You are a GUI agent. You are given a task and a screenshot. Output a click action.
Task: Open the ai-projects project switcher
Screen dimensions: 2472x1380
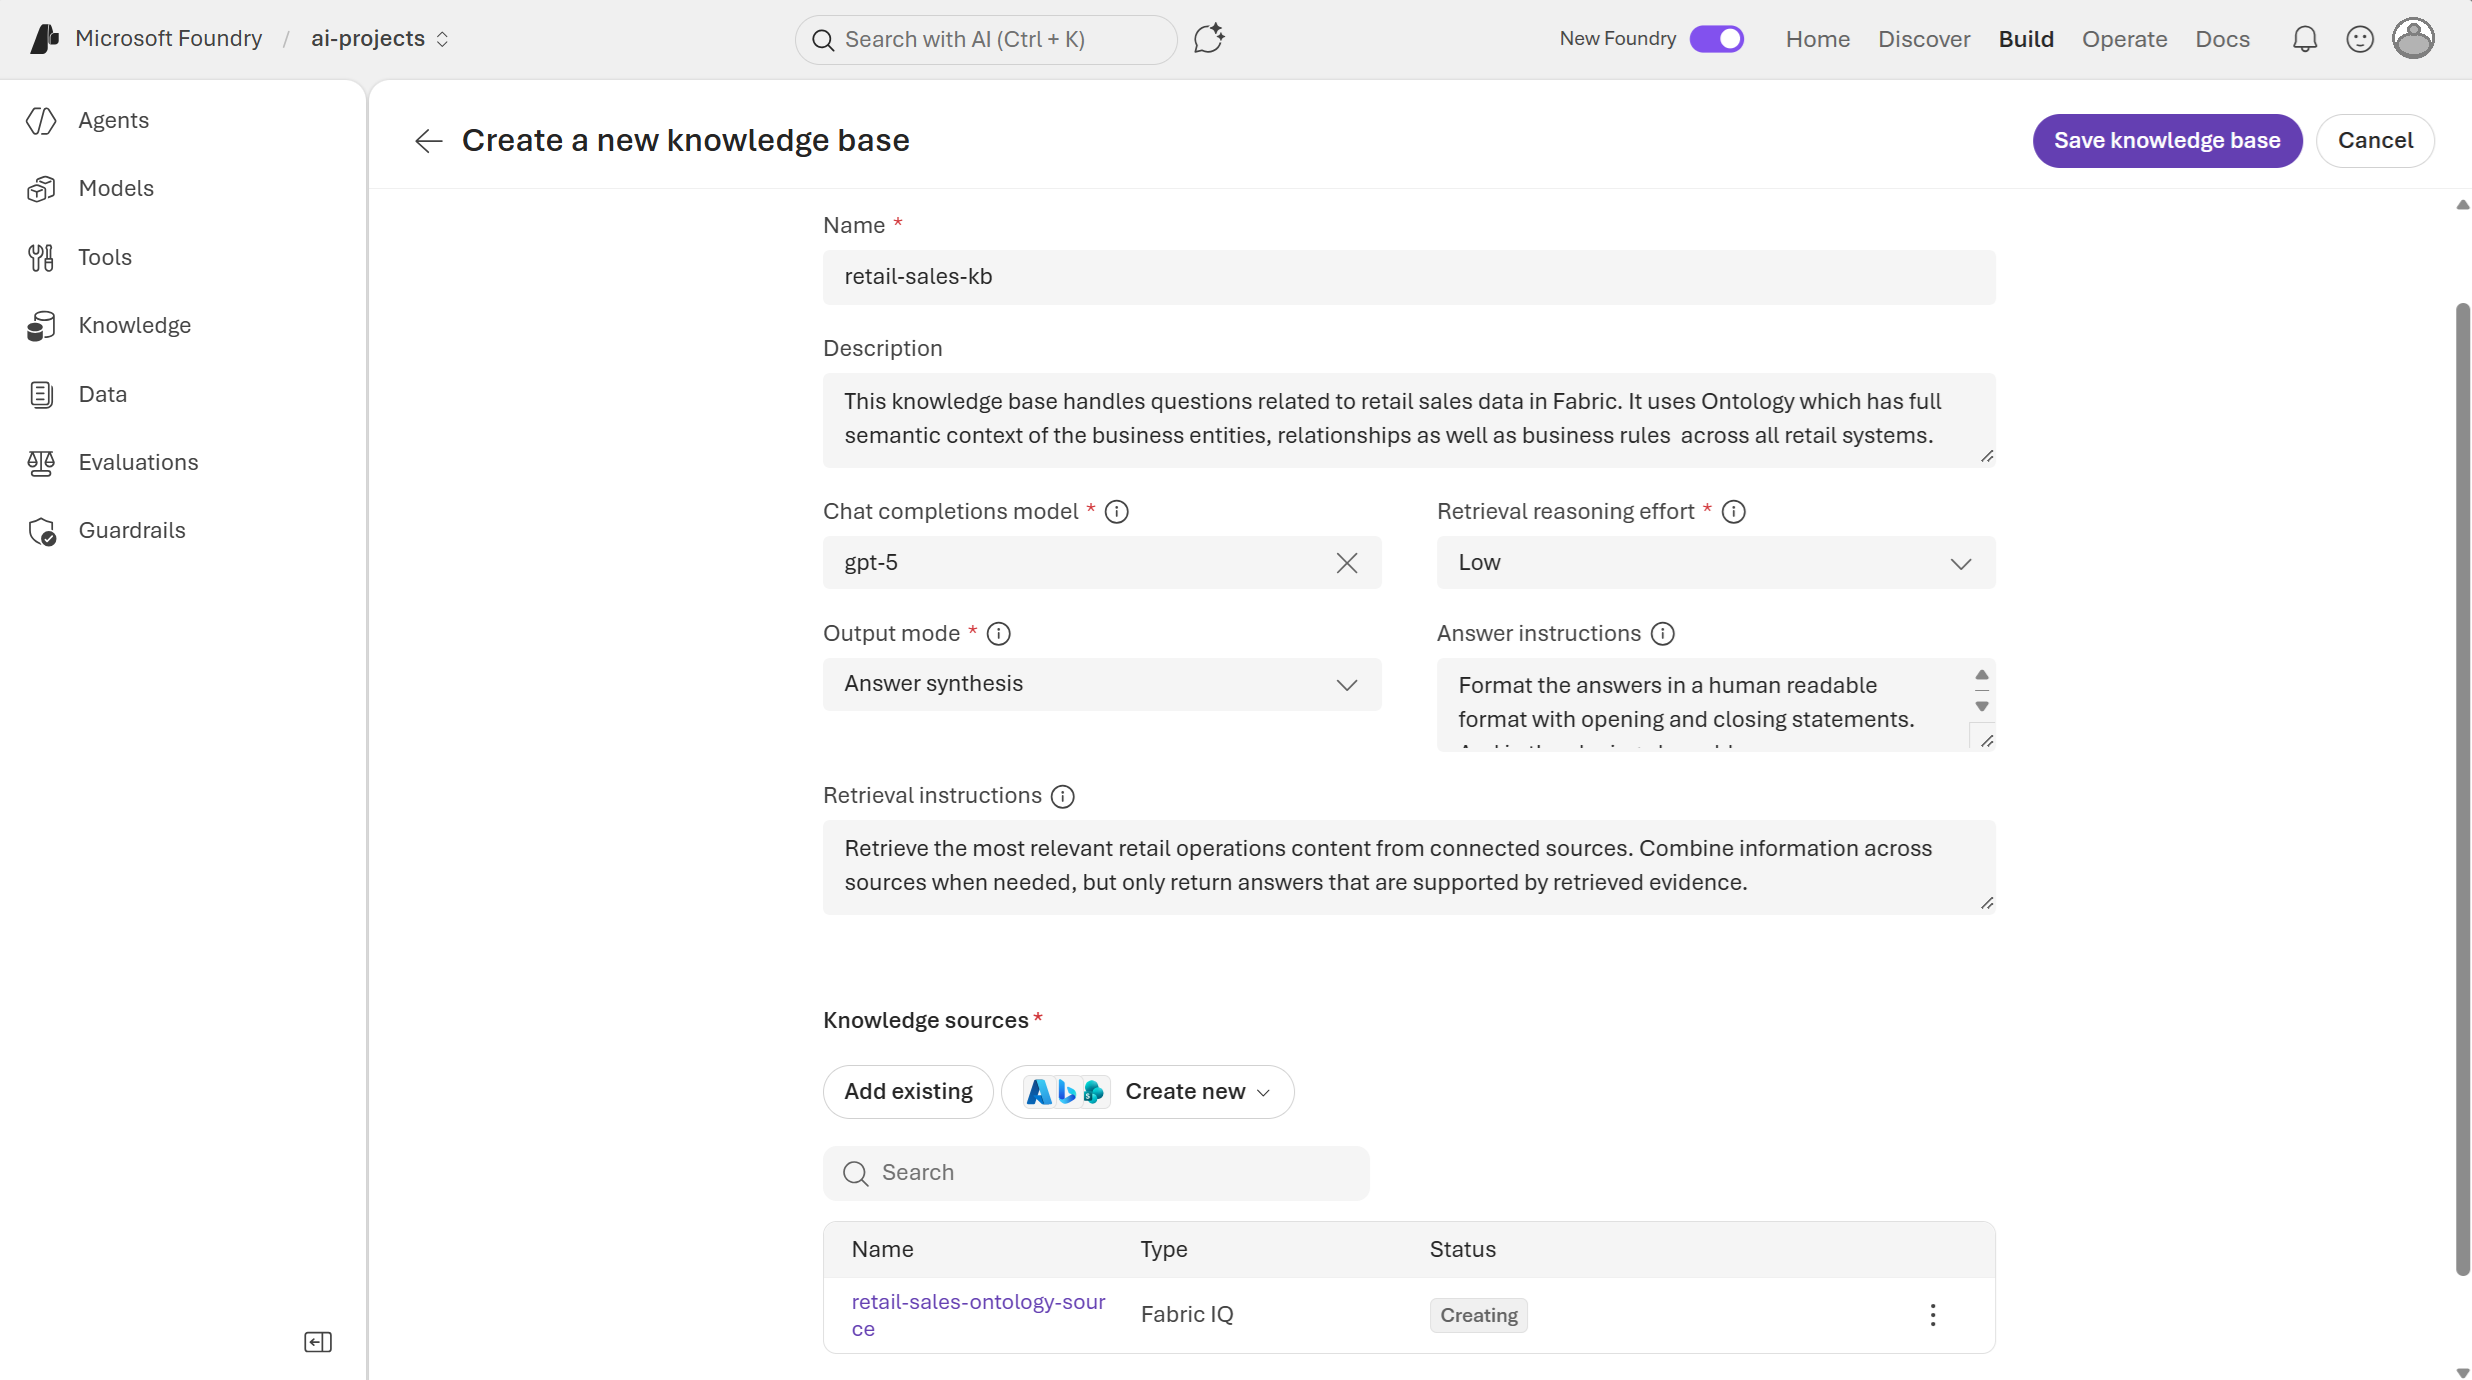380,39
